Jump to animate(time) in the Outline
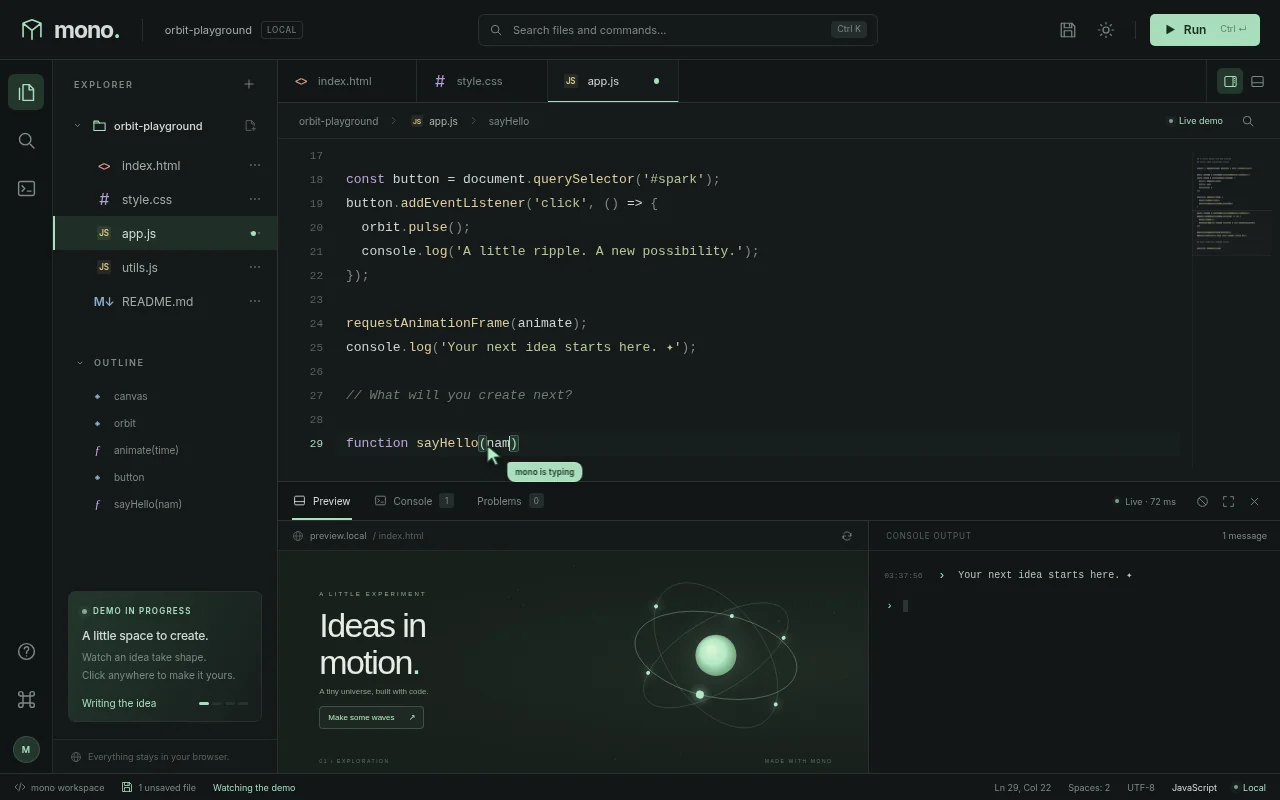Screen dimensions: 1280x800 [x=146, y=450]
